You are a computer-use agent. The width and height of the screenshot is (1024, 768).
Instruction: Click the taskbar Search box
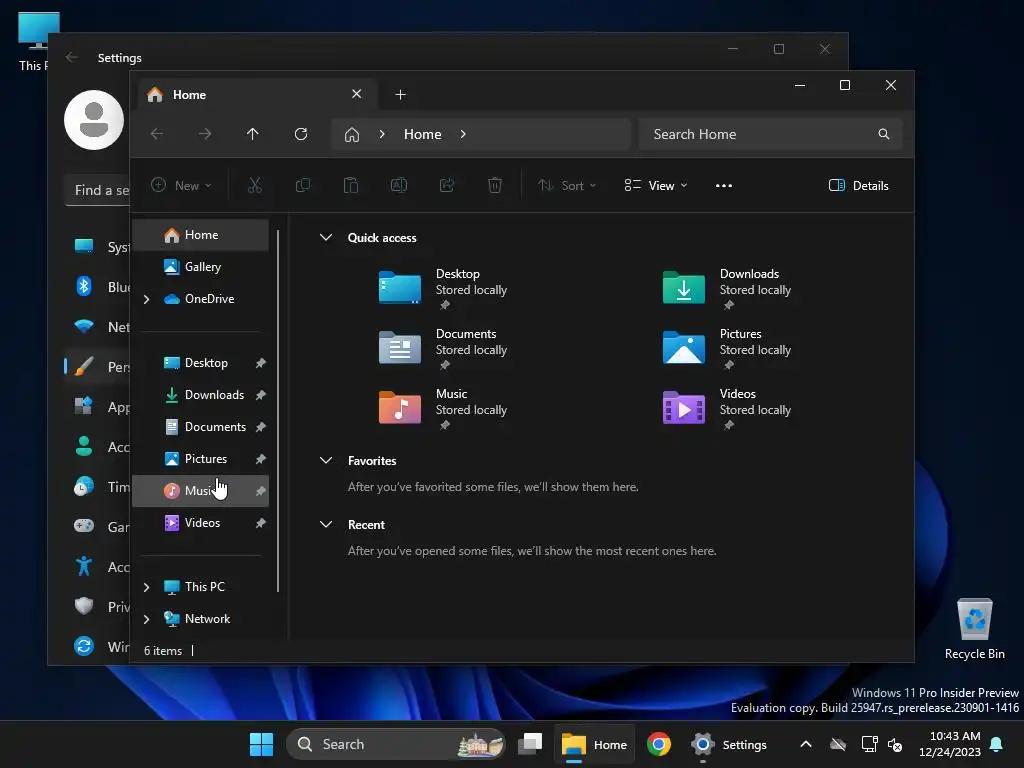[396, 744]
